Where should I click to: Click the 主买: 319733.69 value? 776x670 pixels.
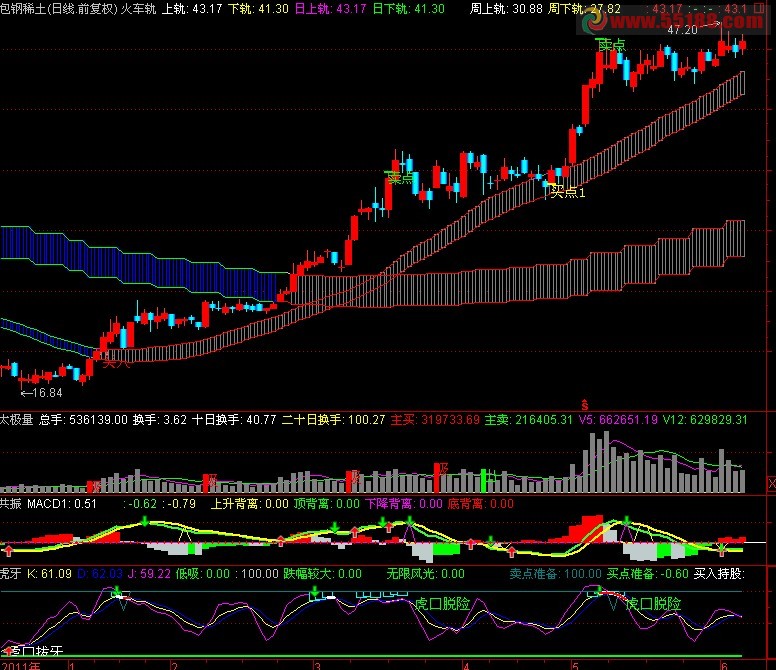[435, 420]
